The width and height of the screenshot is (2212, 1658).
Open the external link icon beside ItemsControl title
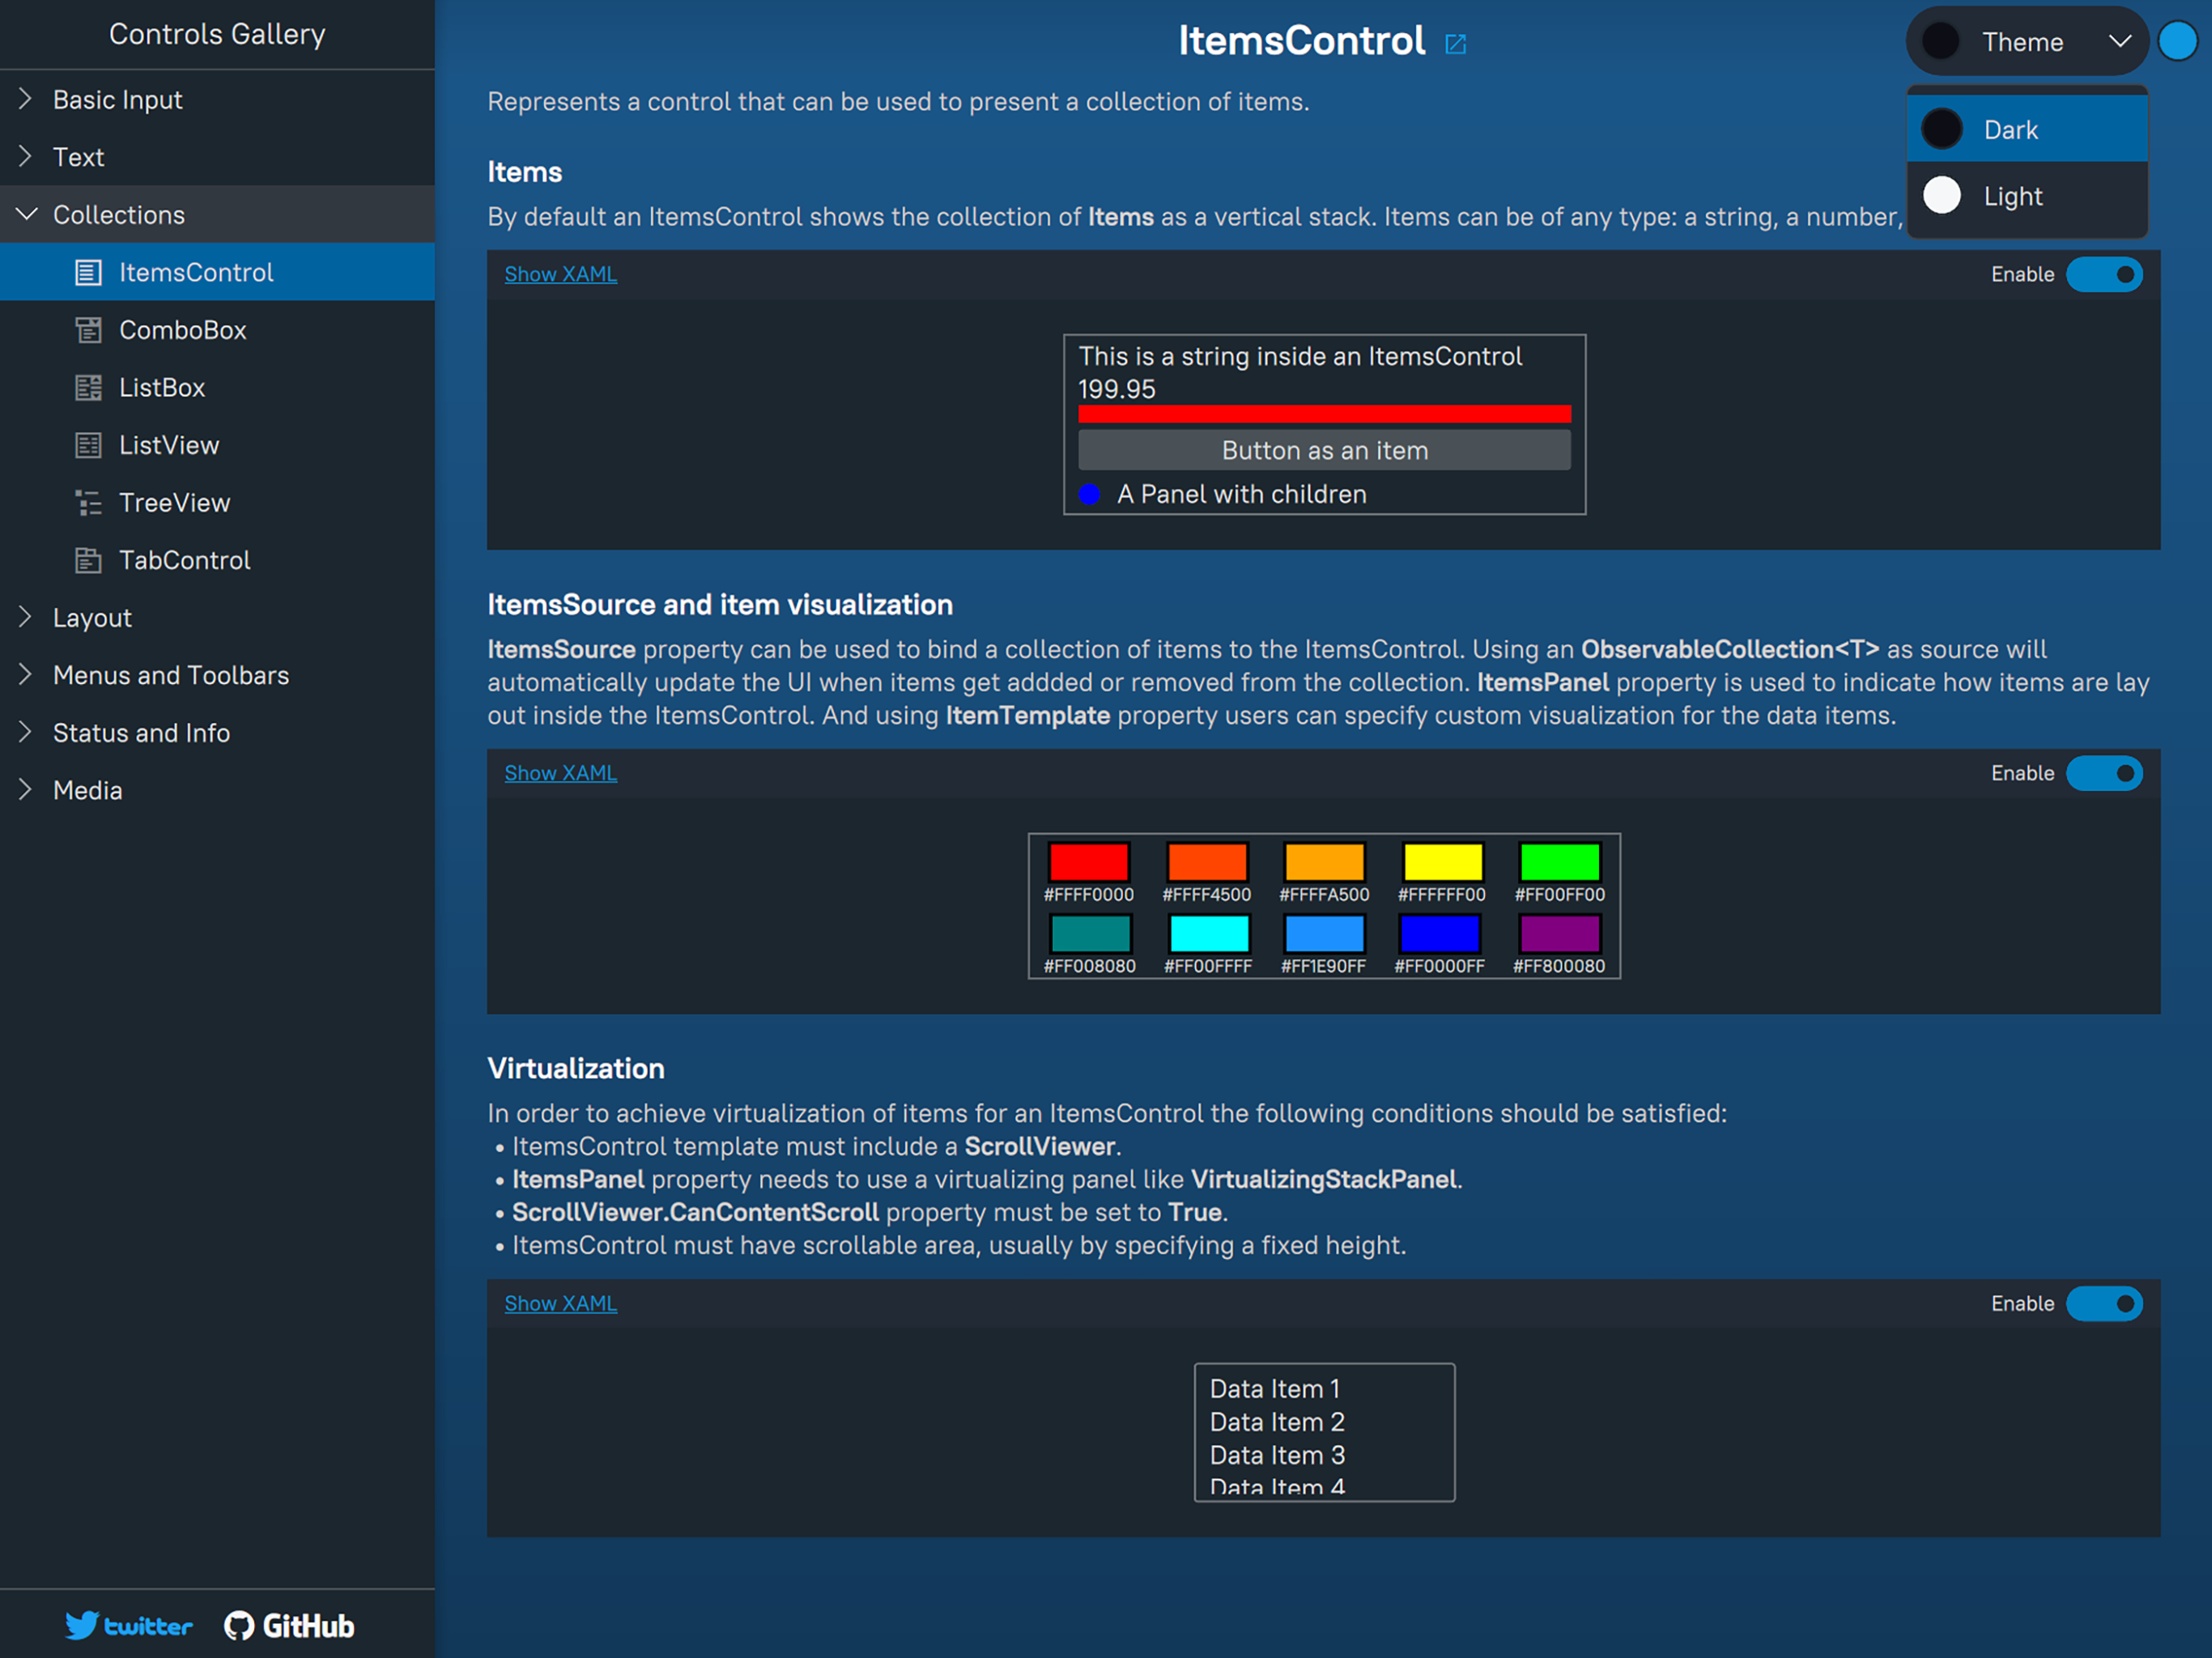1455,44
